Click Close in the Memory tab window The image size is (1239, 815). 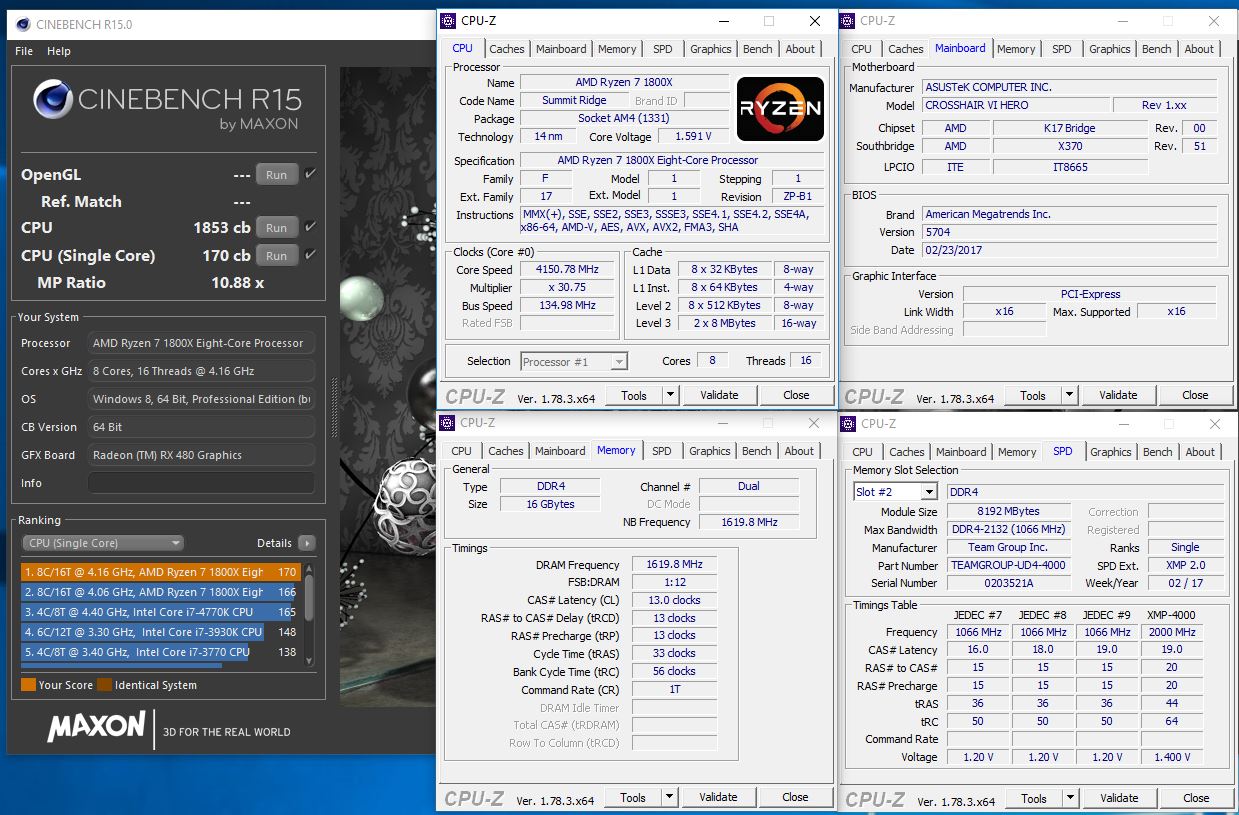[795, 797]
